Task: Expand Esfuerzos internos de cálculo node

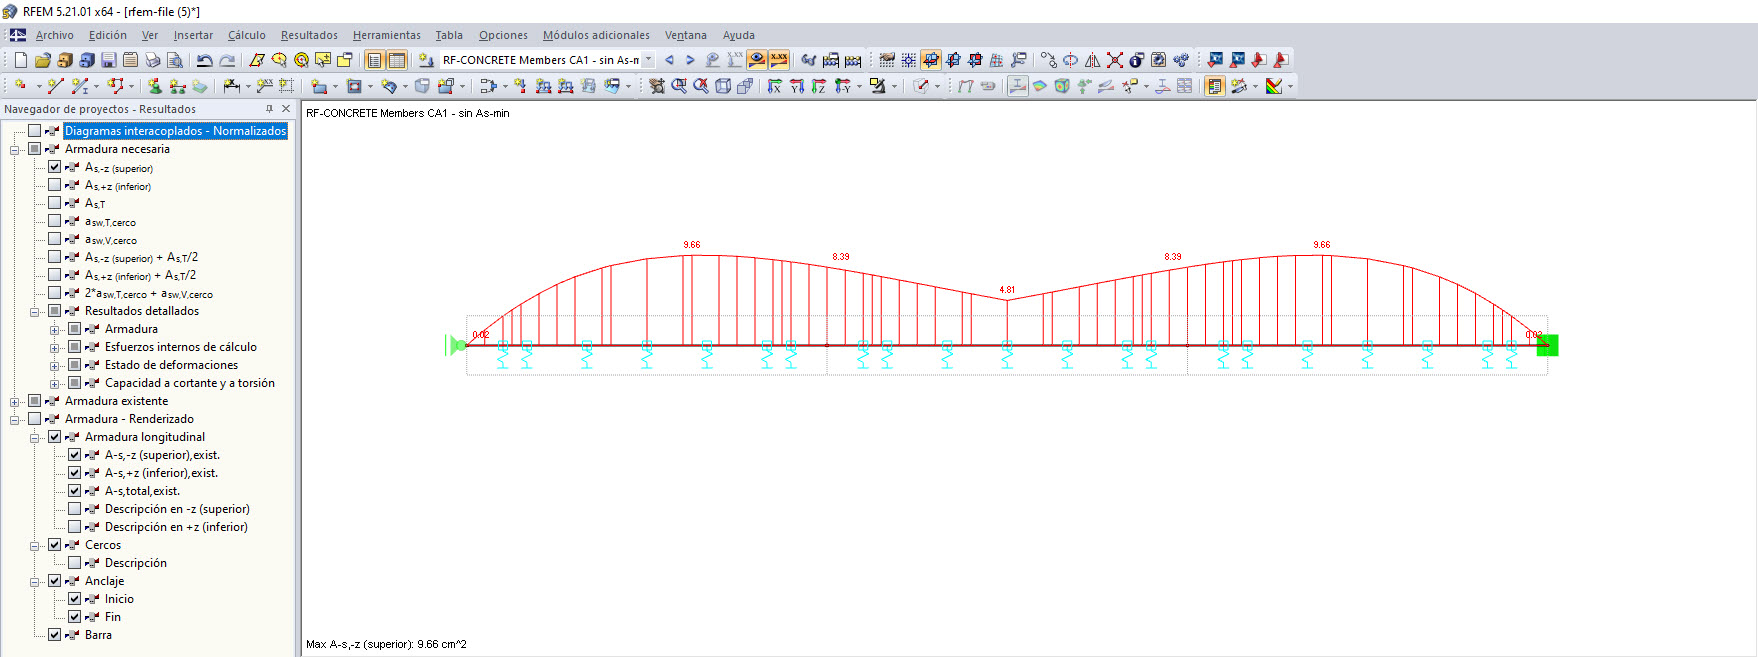Action: (x=55, y=348)
